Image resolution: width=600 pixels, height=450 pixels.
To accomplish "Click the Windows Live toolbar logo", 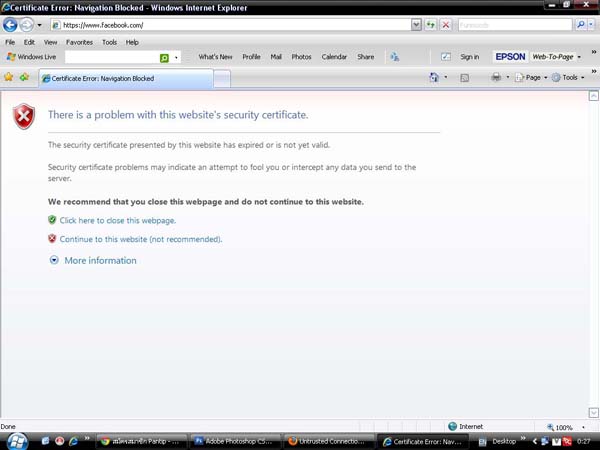I will pyautogui.click(x=31, y=57).
